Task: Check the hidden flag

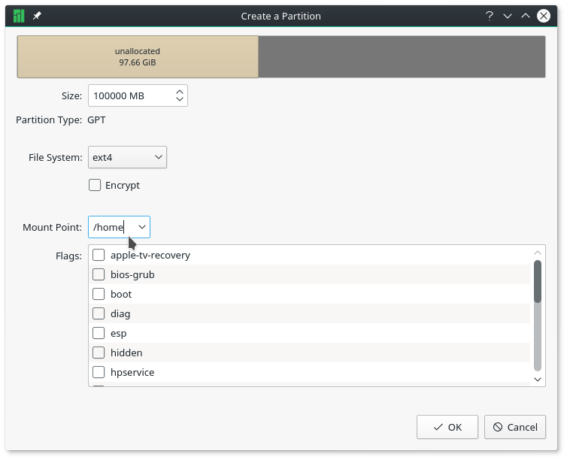Action: 98,353
